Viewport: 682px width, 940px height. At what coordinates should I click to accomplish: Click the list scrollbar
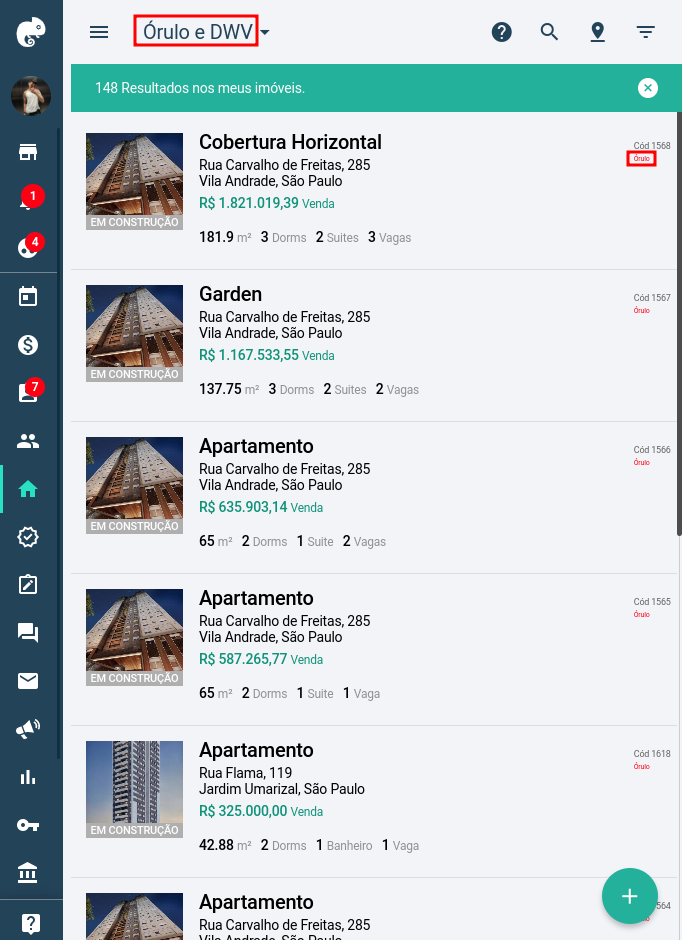(679, 324)
